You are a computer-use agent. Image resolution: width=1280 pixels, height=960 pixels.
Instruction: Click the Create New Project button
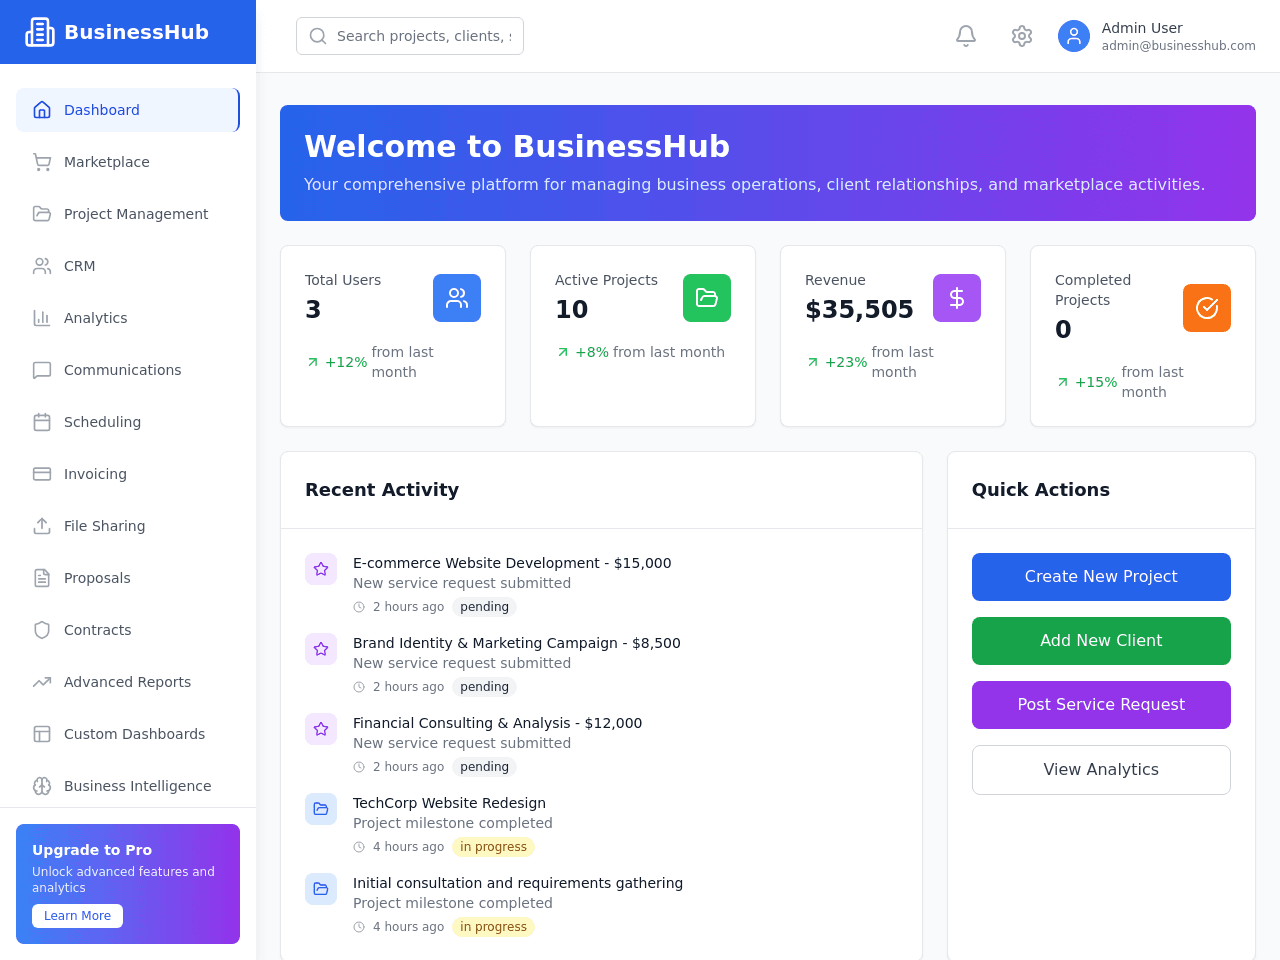(x=1101, y=577)
